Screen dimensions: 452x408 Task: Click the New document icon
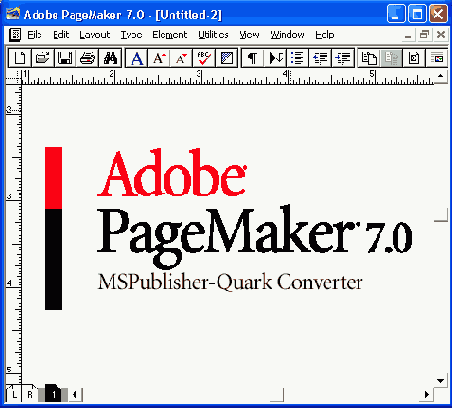[x=20, y=58]
